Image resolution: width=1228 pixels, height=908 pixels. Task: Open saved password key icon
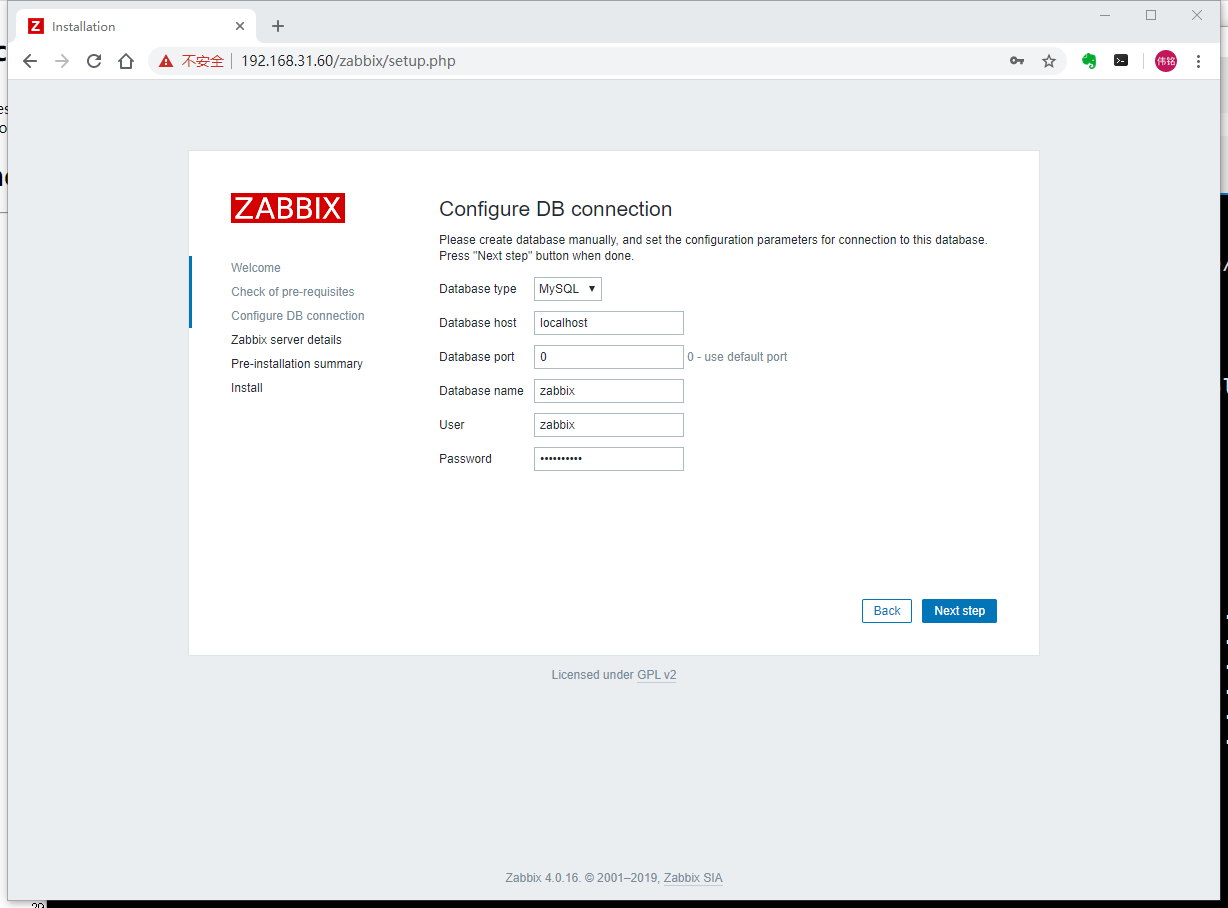click(x=1017, y=61)
